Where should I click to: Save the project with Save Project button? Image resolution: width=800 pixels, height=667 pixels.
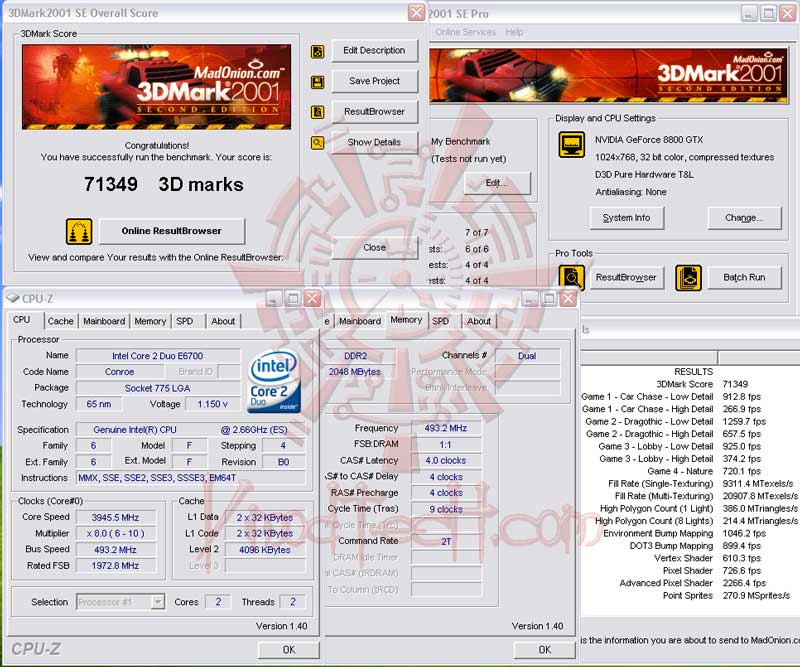click(x=374, y=81)
